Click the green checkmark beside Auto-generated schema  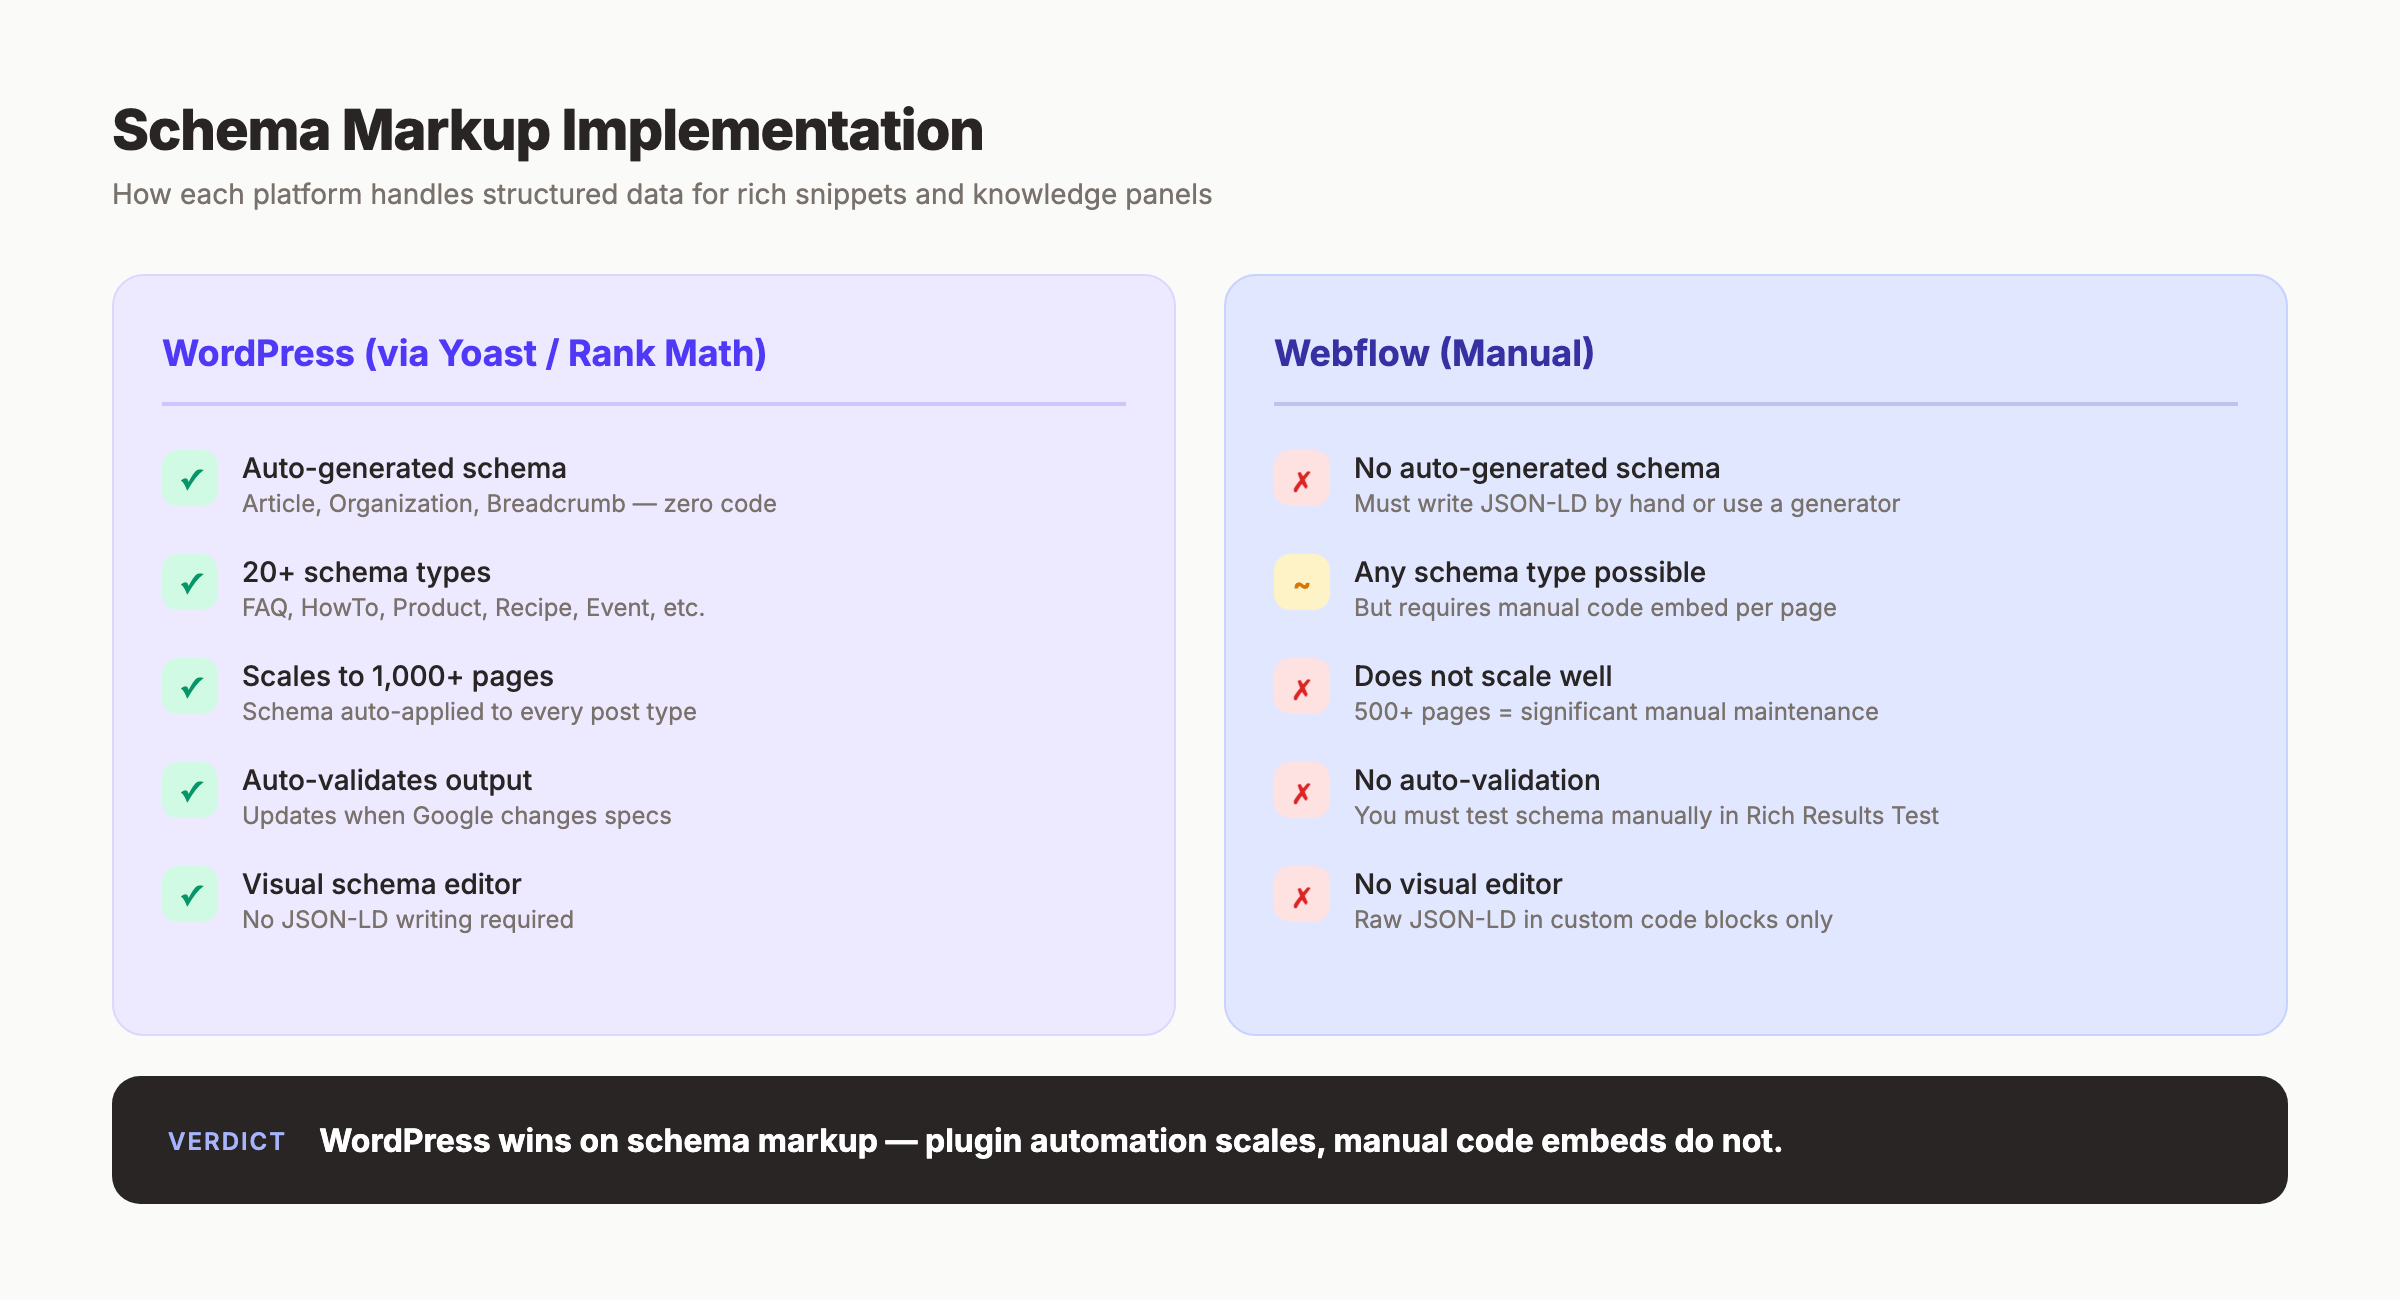(190, 479)
